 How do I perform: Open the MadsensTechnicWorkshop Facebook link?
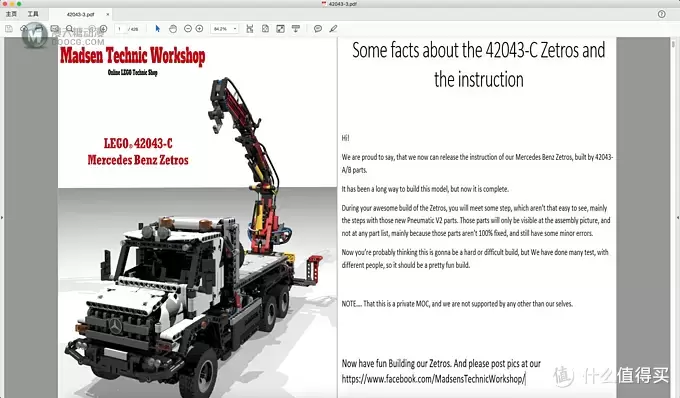(434, 379)
